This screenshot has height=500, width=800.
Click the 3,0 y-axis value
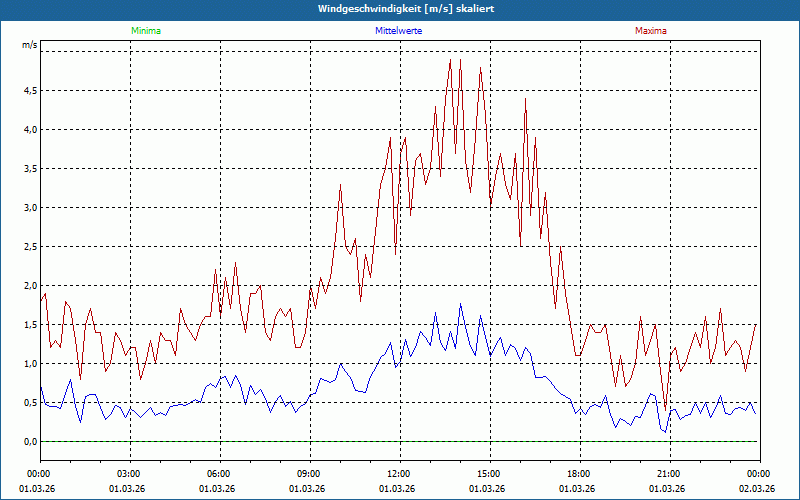pos(31,208)
